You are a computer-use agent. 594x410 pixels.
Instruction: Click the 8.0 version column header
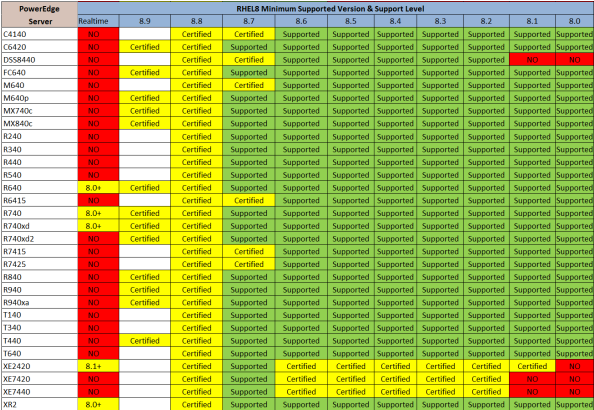click(x=575, y=21)
